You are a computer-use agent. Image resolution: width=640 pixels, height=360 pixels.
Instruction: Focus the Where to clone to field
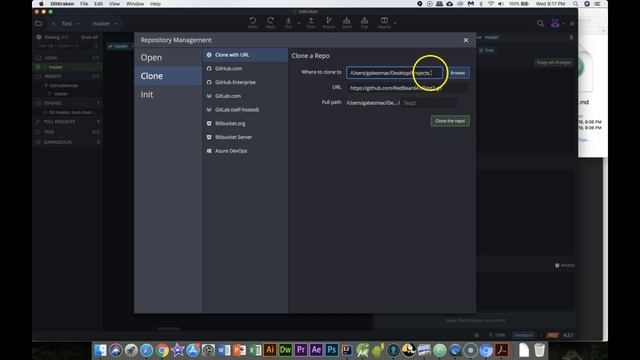394,73
